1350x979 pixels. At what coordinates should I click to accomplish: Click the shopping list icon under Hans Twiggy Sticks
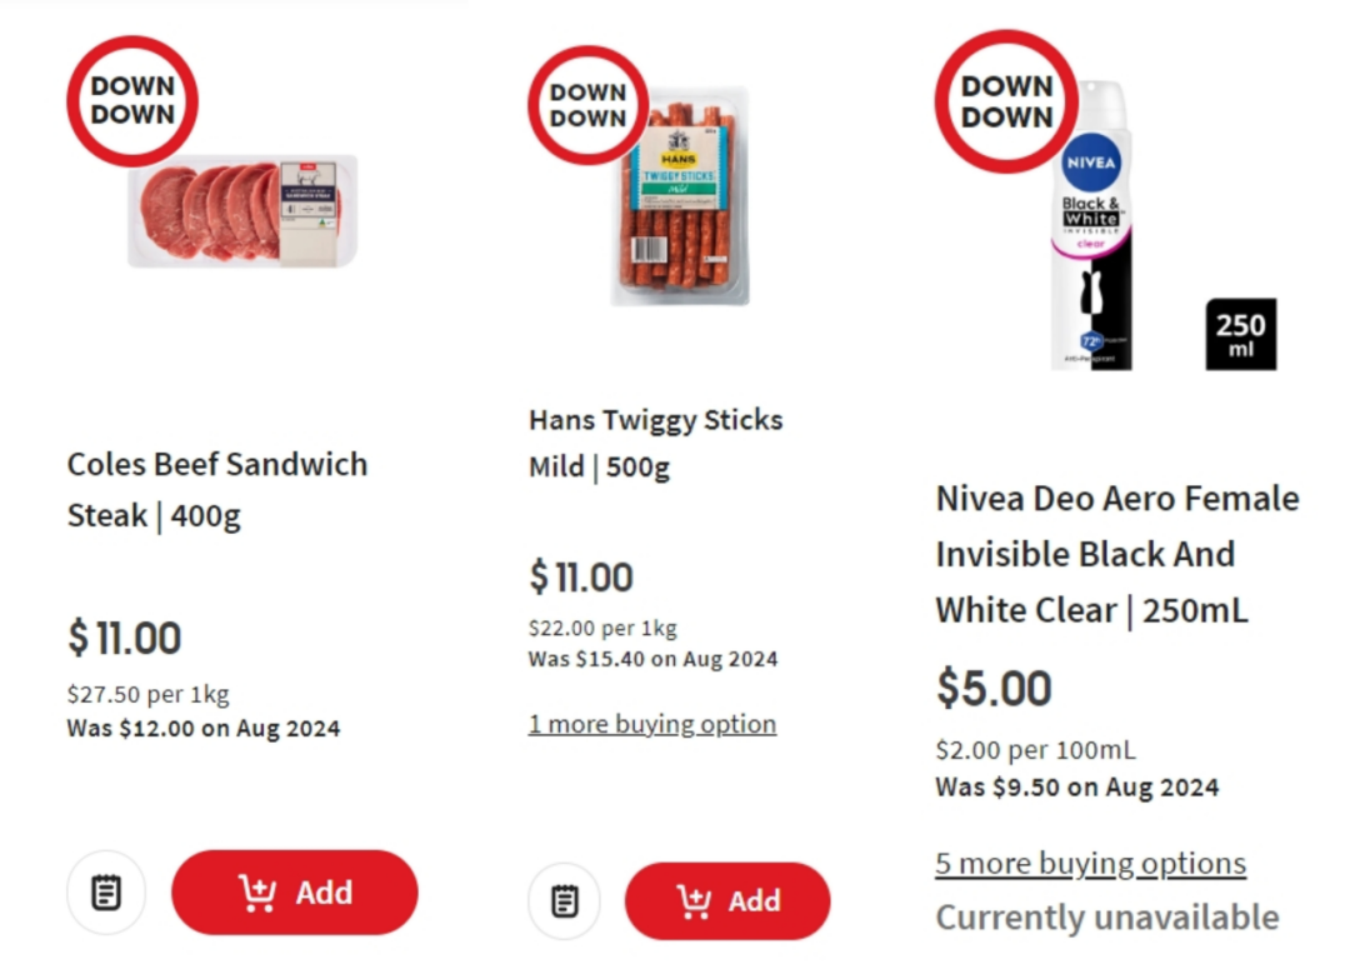point(565,901)
